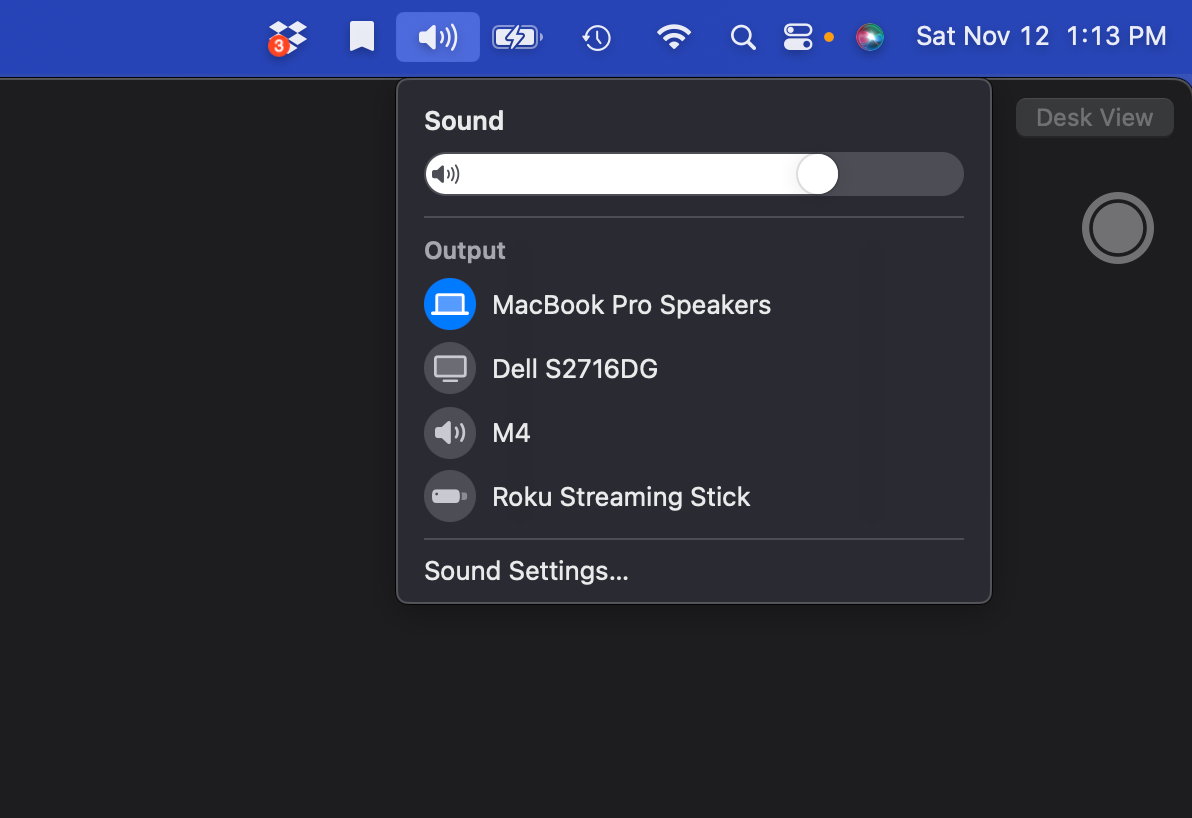Open the Time Machine menu bar icon

[x=597, y=37]
